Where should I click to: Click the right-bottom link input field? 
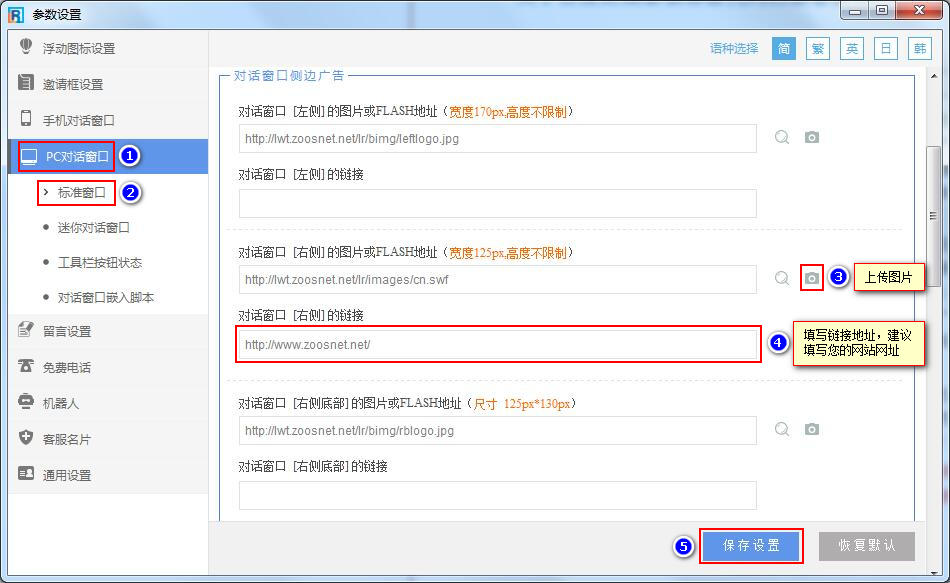pyautogui.click(x=498, y=496)
